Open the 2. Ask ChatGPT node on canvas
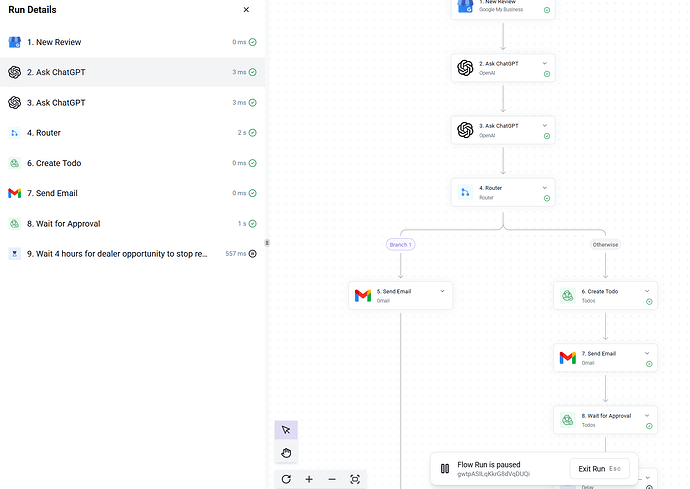Image resolution: width=690 pixels, height=489 pixels. (503, 68)
